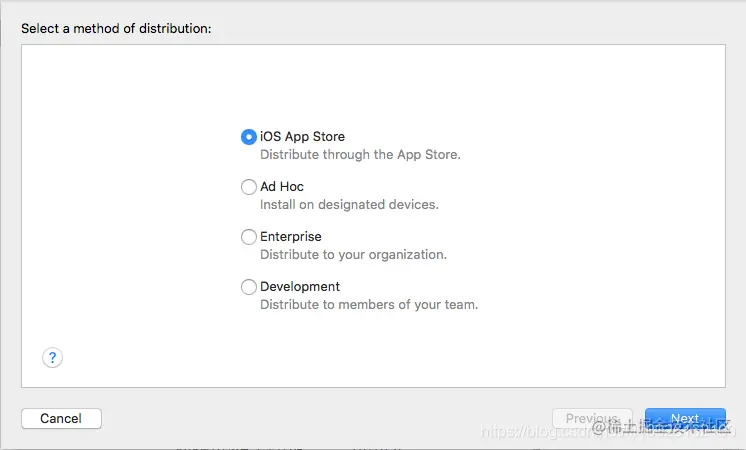
Task: Open help with the question mark icon
Action: pyautogui.click(x=52, y=358)
